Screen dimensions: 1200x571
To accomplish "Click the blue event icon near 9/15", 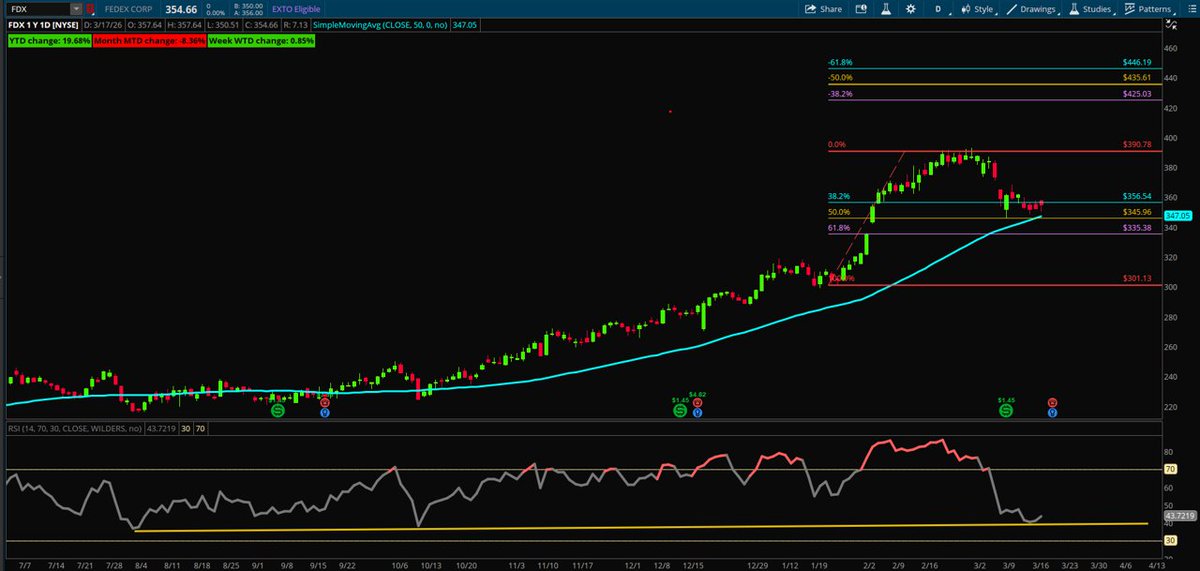I will [x=325, y=412].
